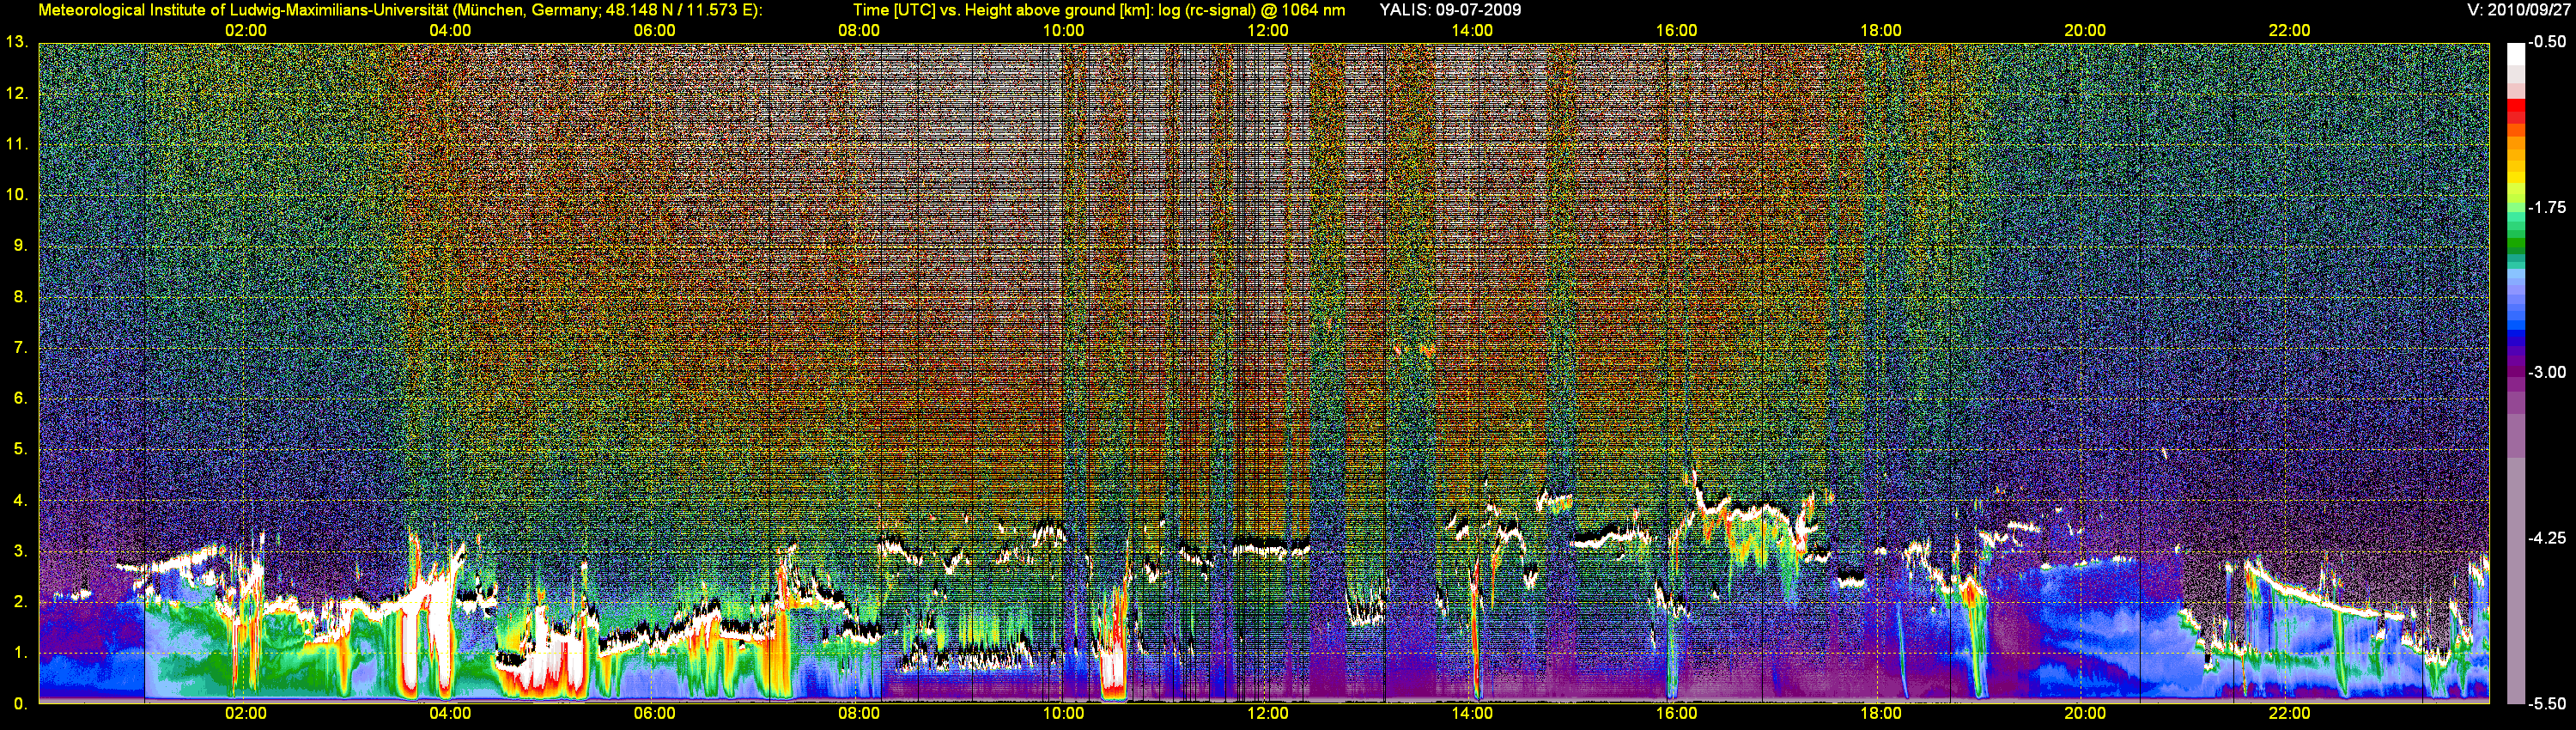
Task: Select the 20:00 label on the top time axis
Action: coord(2085,31)
